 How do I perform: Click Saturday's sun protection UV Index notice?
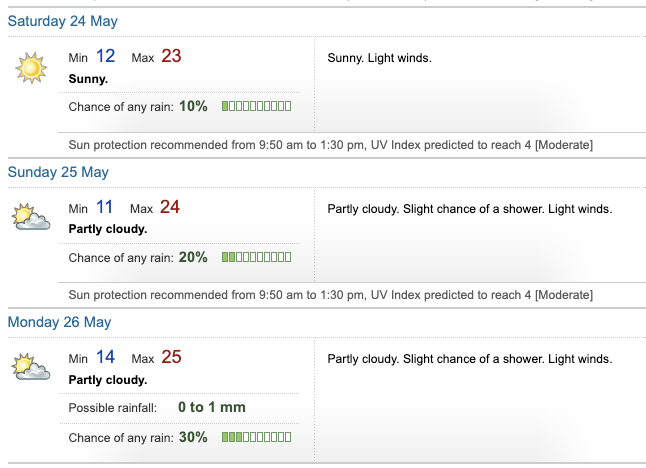(330, 145)
